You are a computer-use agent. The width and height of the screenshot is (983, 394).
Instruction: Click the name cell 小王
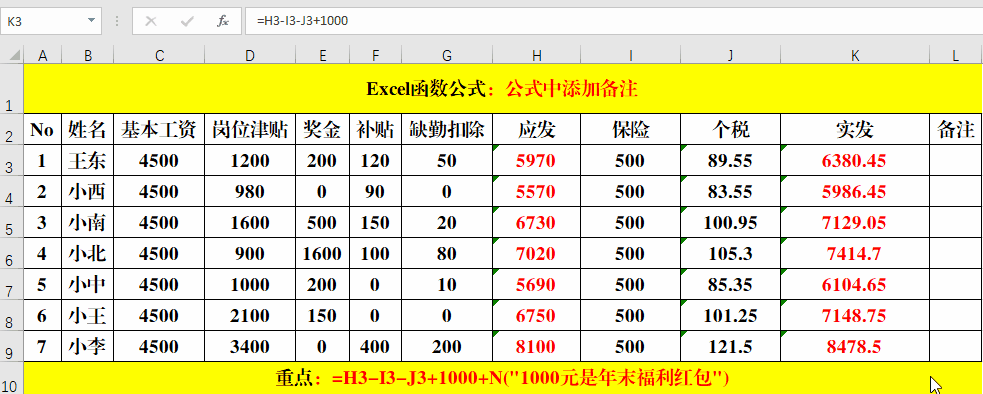pos(88,316)
